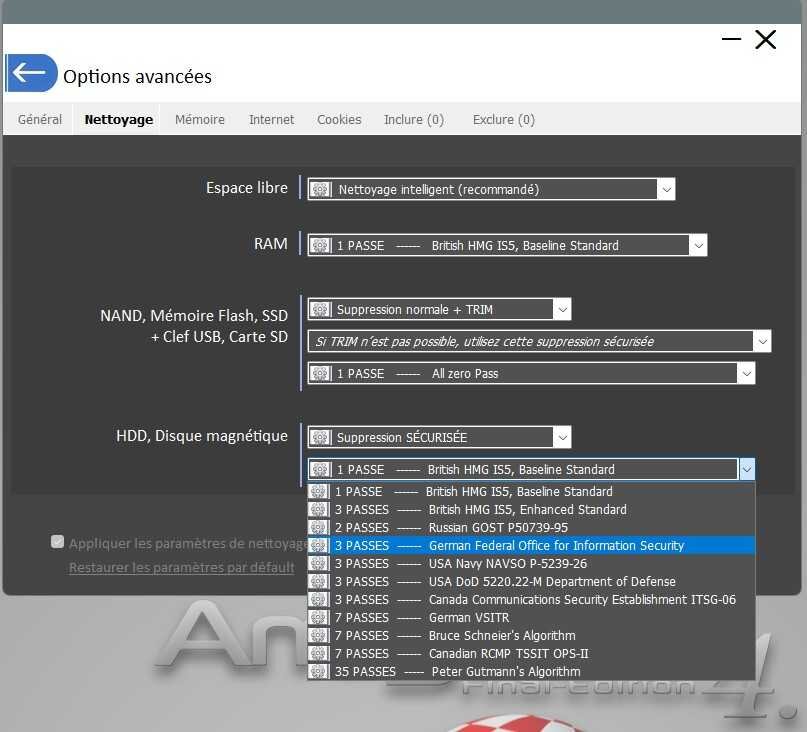Expand the Si TRIM n'est pas possible dropdown
The width and height of the screenshot is (807, 732).
point(762,341)
